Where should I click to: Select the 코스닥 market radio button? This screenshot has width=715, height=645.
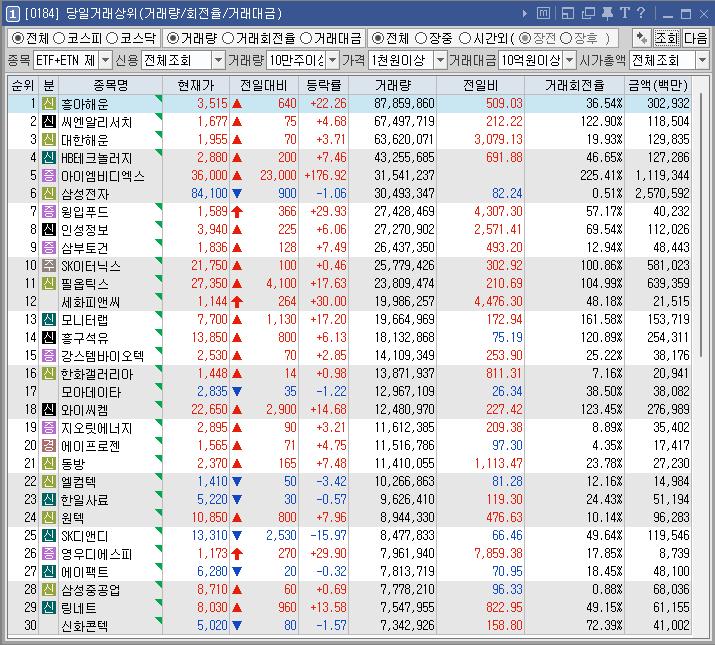point(112,38)
